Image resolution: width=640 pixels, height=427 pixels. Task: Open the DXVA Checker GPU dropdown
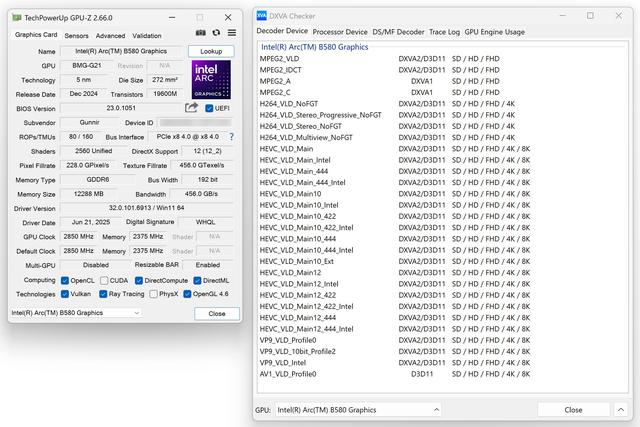pos(358,409)
